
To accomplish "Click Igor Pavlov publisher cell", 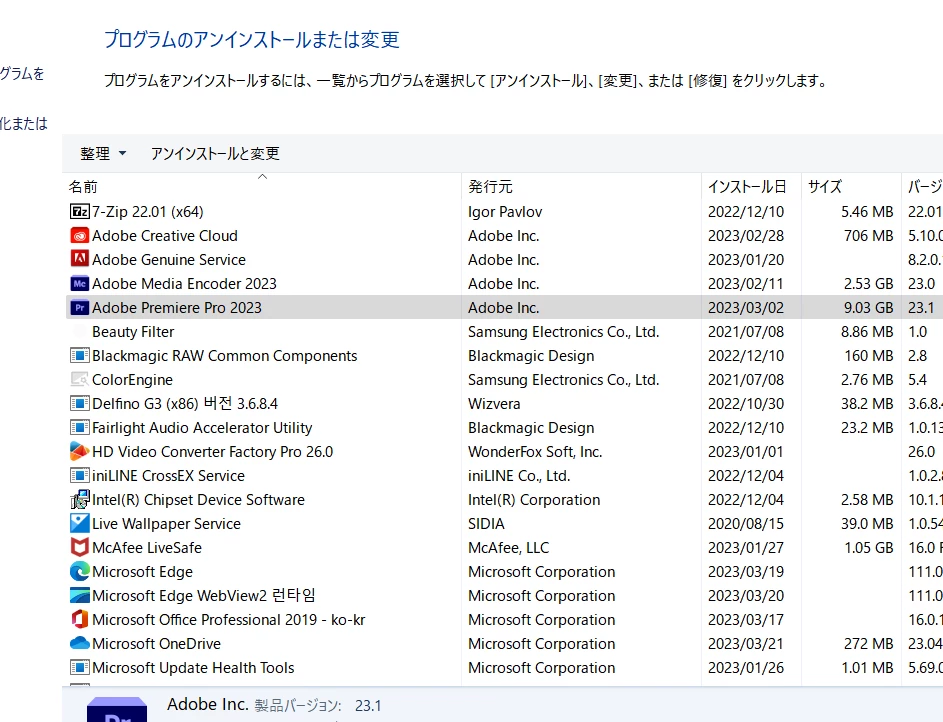I will coord(505,212).
